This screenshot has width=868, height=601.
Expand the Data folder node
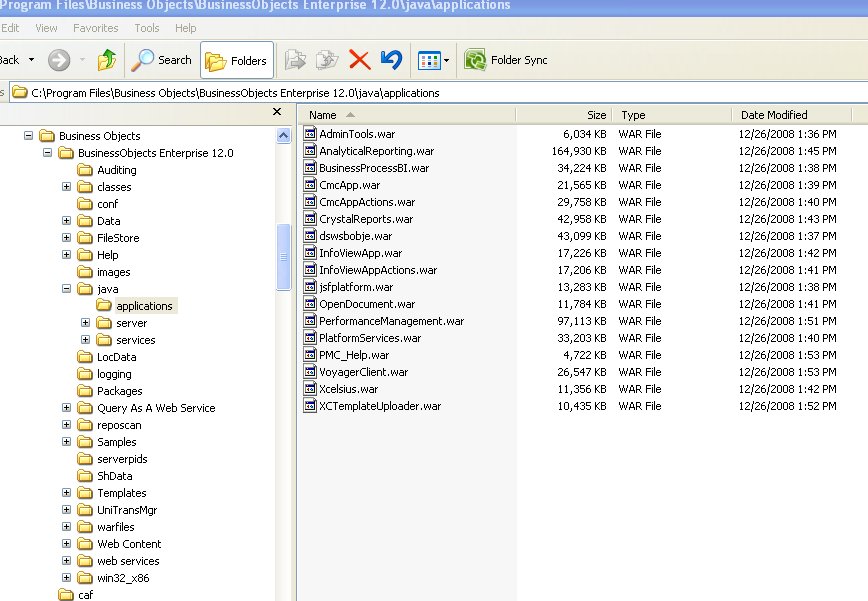pos(66,221)
